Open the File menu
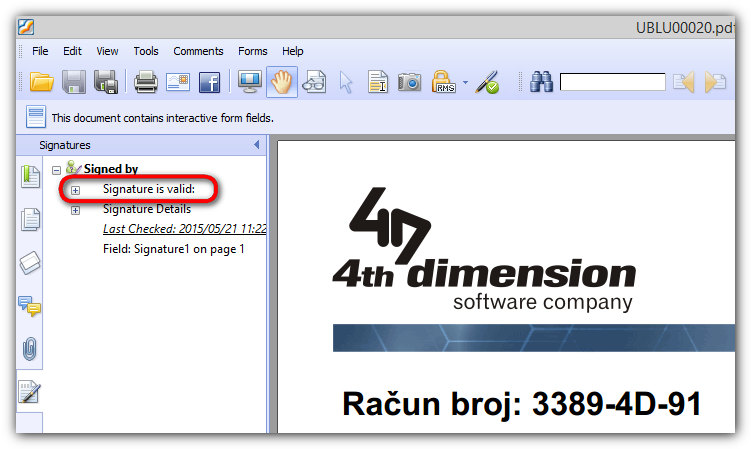 click(x=40, y=51)
